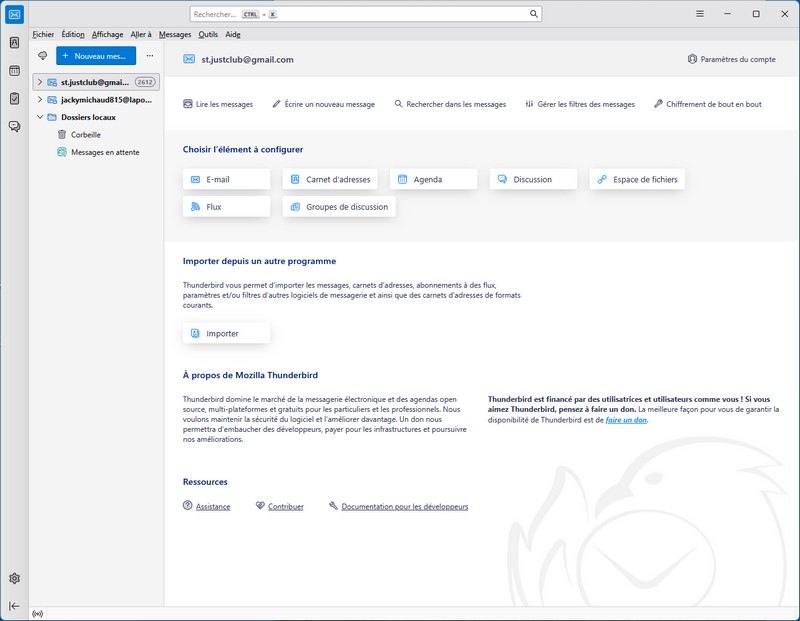Viewport: 800px width, 621px height.
Task: Open the application hamburger menu
Action: (x=699, y=14)
